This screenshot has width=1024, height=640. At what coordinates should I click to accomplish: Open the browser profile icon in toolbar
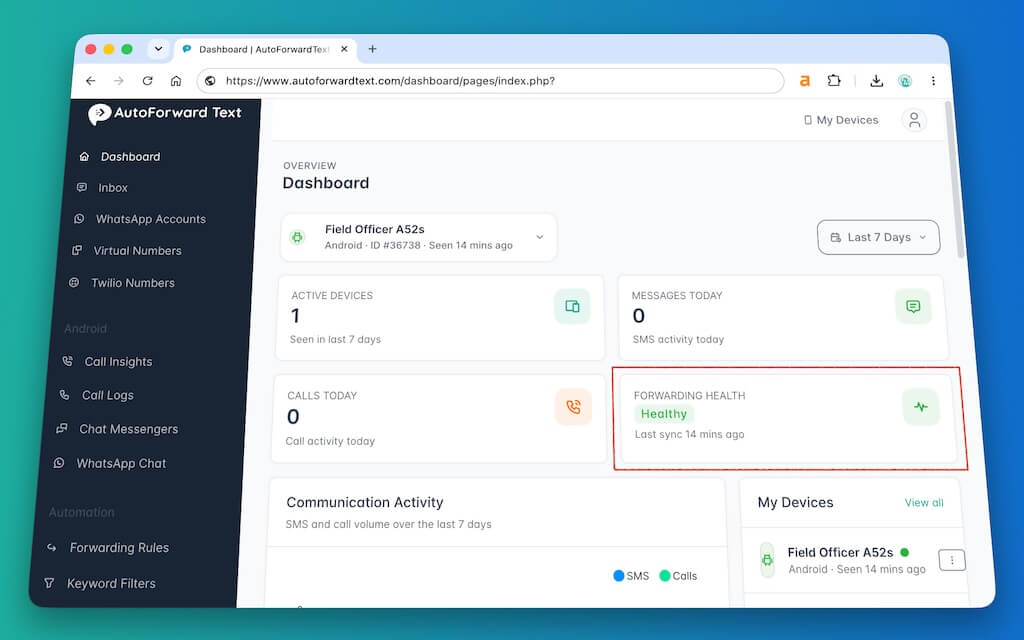[x=904, y=81]
